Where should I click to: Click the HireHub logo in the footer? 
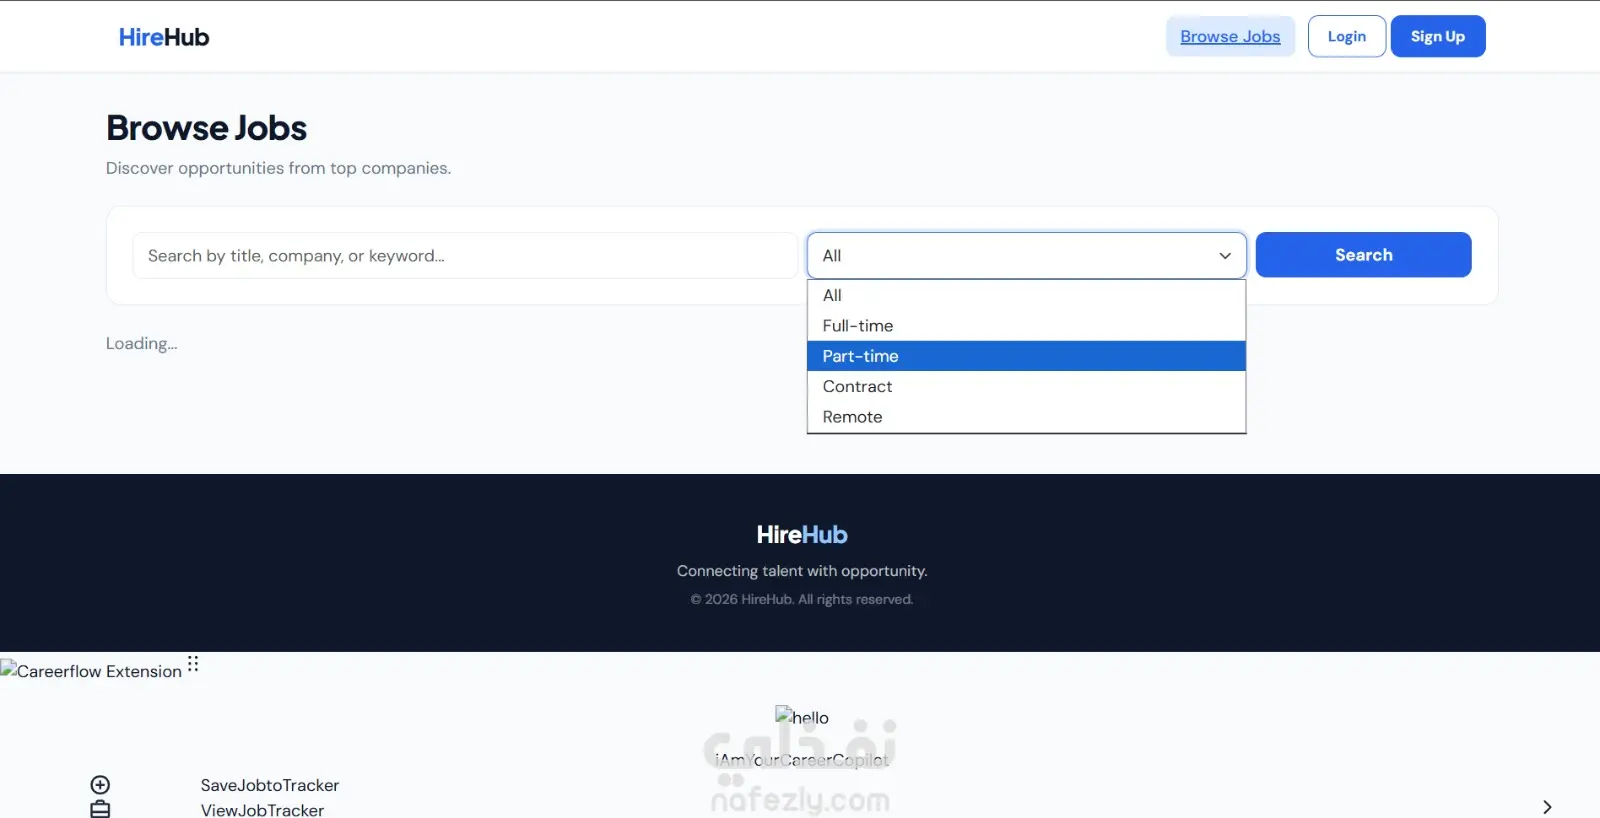[802, 535]
